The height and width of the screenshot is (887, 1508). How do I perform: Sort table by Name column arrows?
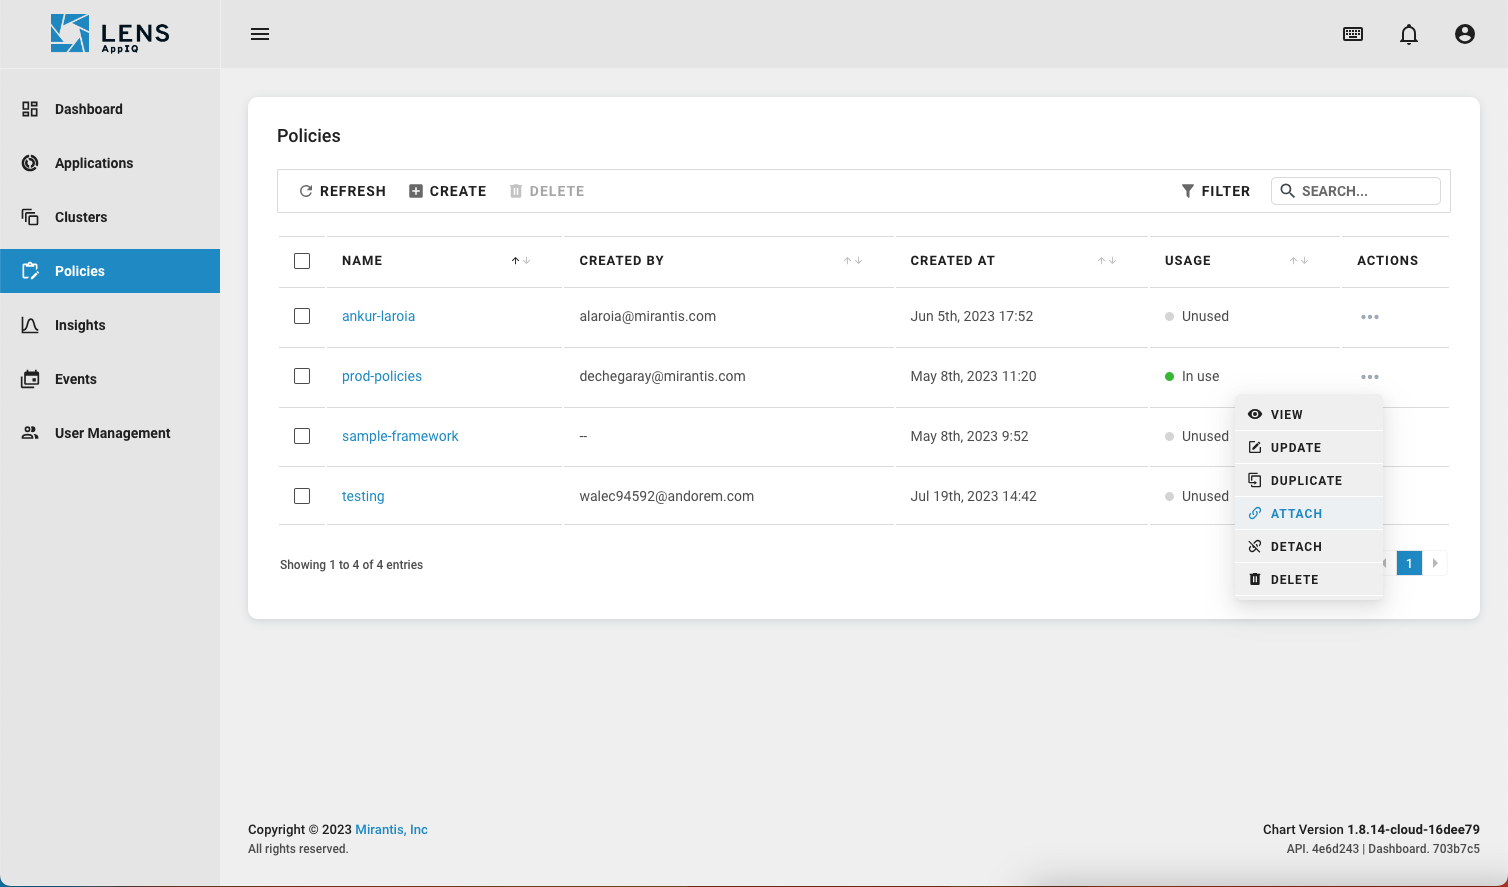[521, 261]
